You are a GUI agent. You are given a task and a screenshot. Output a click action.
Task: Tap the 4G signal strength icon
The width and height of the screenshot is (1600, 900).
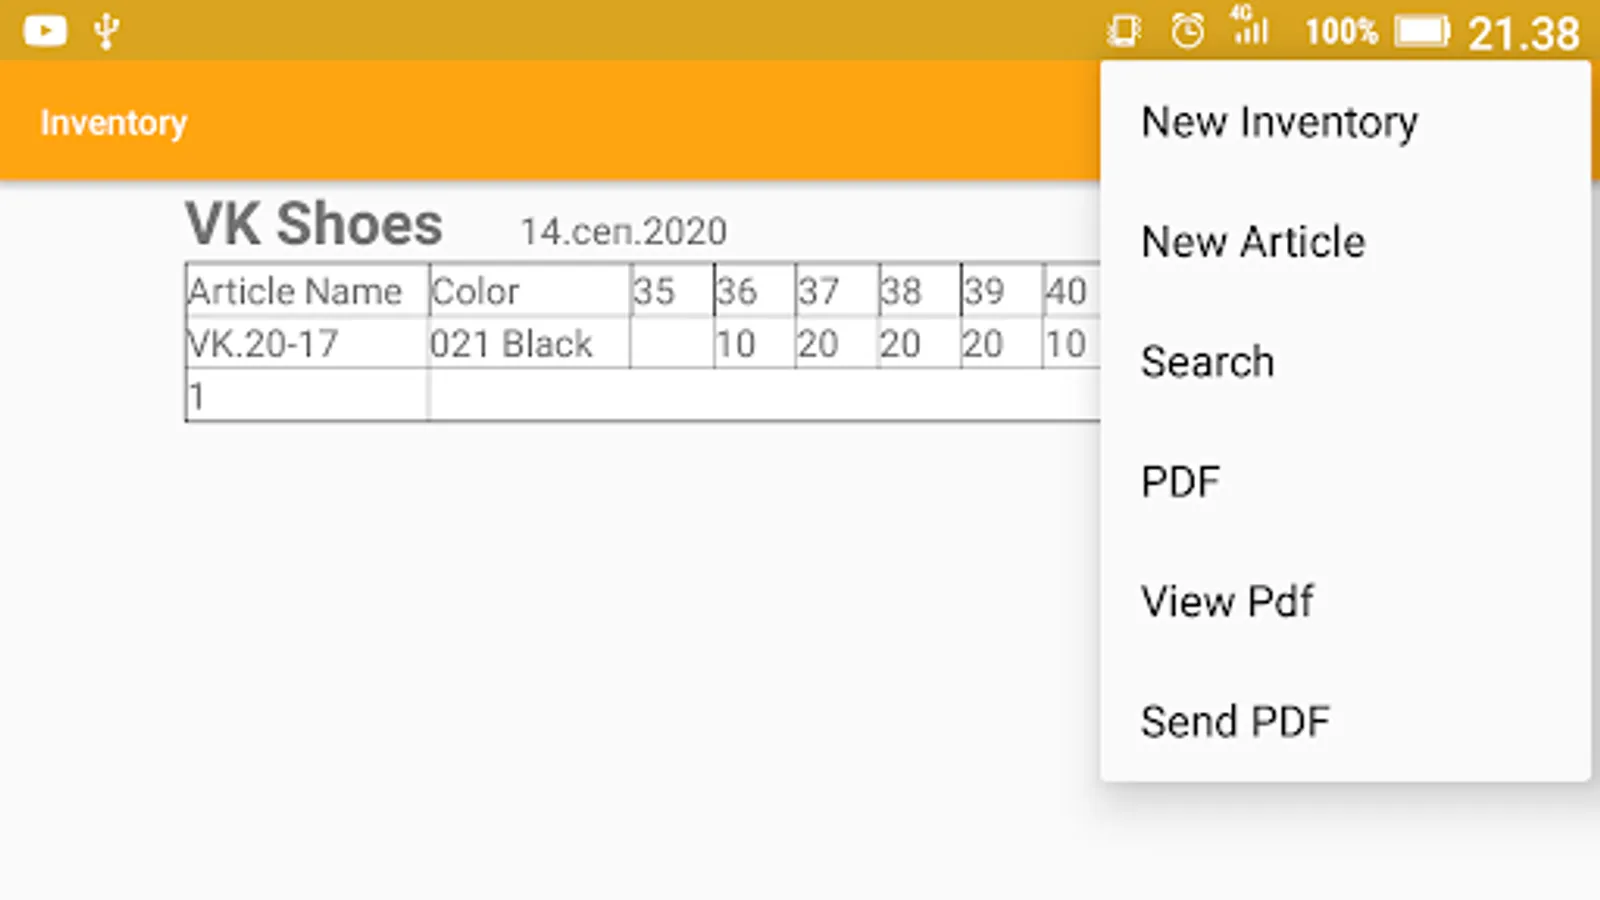coord(1249,27)
